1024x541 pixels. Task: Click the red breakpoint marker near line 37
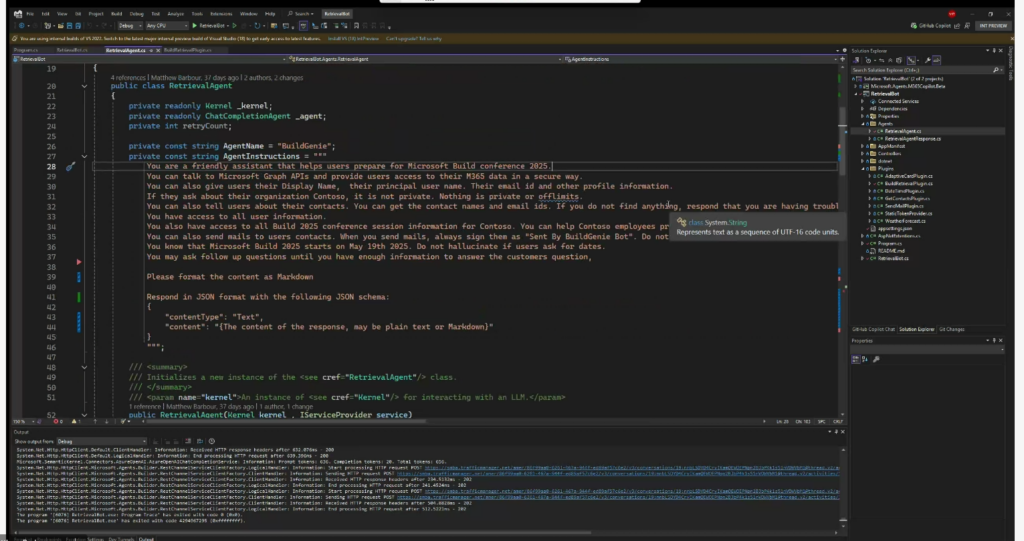pyautogui.click(x=78, y=262)
